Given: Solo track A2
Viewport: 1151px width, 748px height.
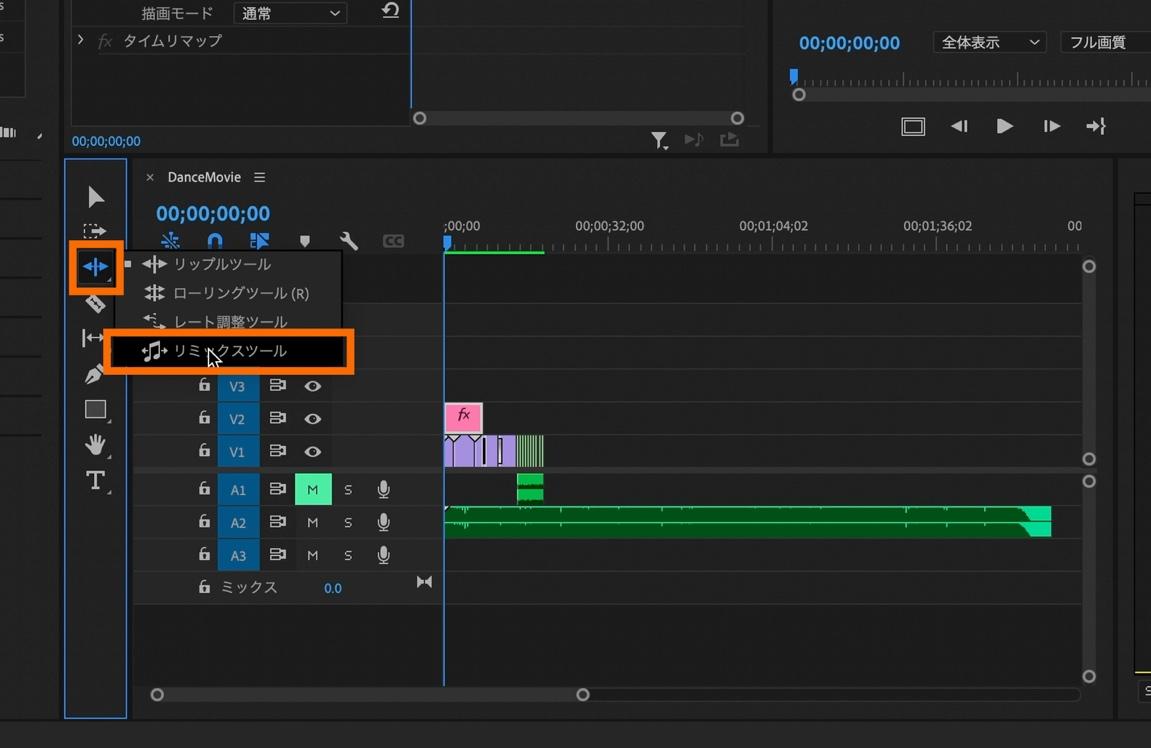Looking at the screenshot, I should pos(348,523).
